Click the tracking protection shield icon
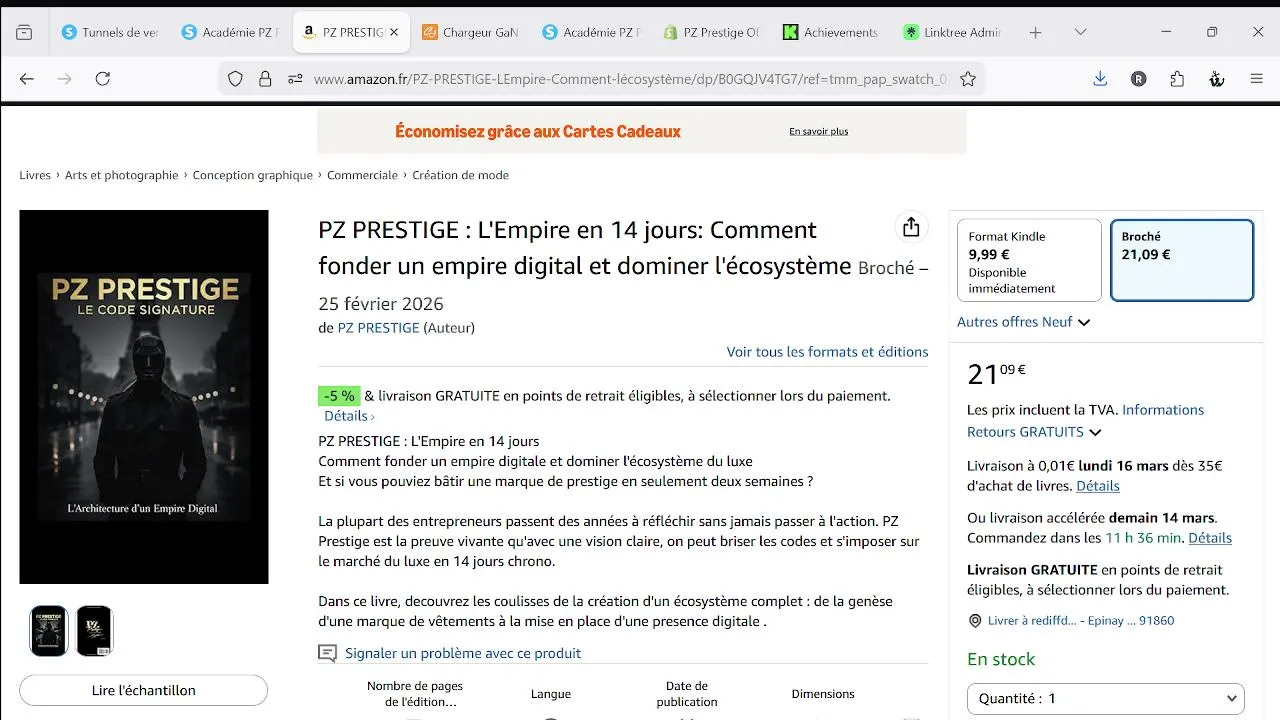Viewport: 1280px width, 720px height. tap(235, 79)
